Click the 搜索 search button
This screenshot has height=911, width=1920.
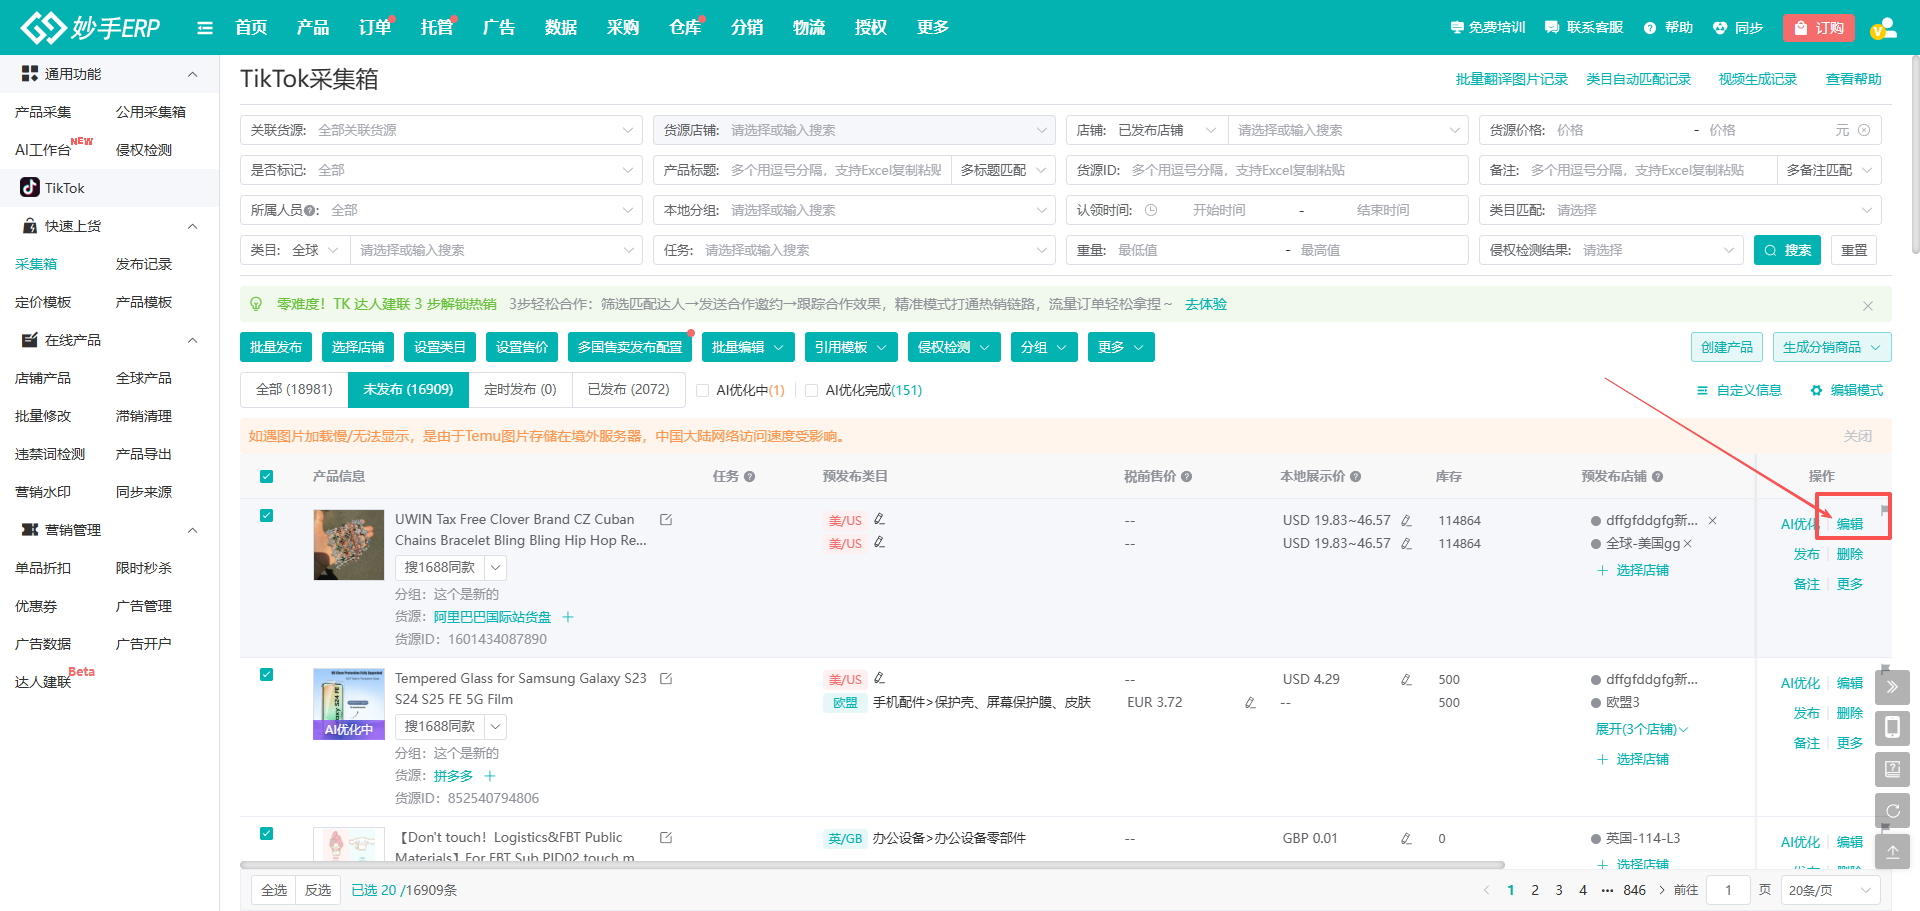pyautogui.click(x=1787, y=250)
